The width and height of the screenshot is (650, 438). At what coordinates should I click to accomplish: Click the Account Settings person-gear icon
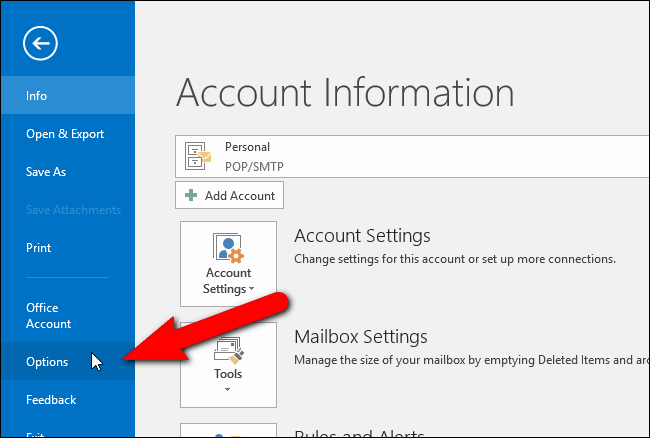pyautogui.click(x=228, y=248)
